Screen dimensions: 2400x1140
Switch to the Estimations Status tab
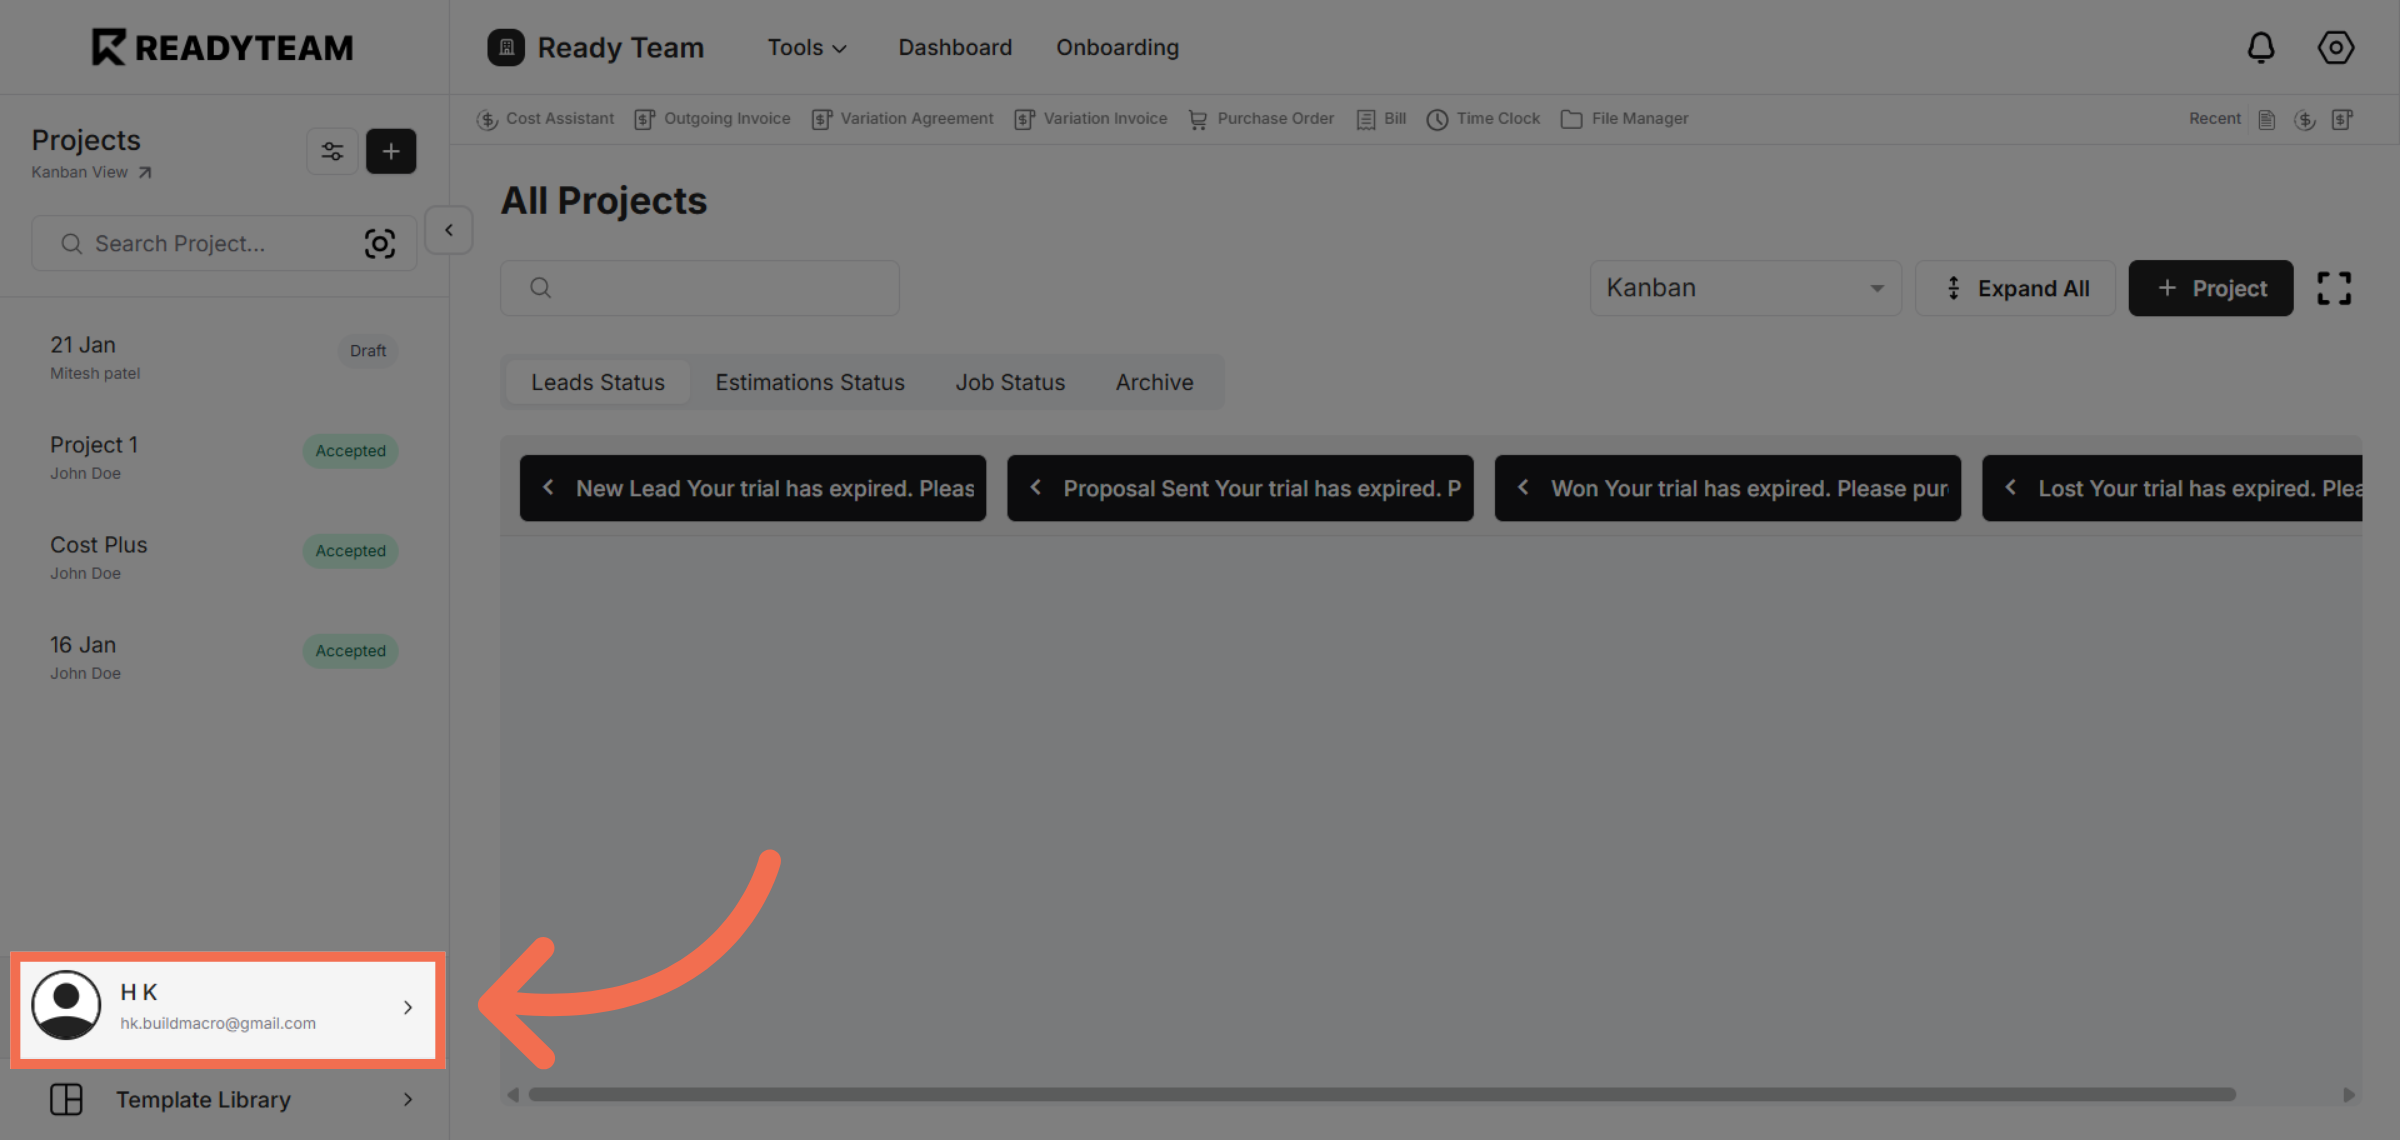[x=810, y=382]
